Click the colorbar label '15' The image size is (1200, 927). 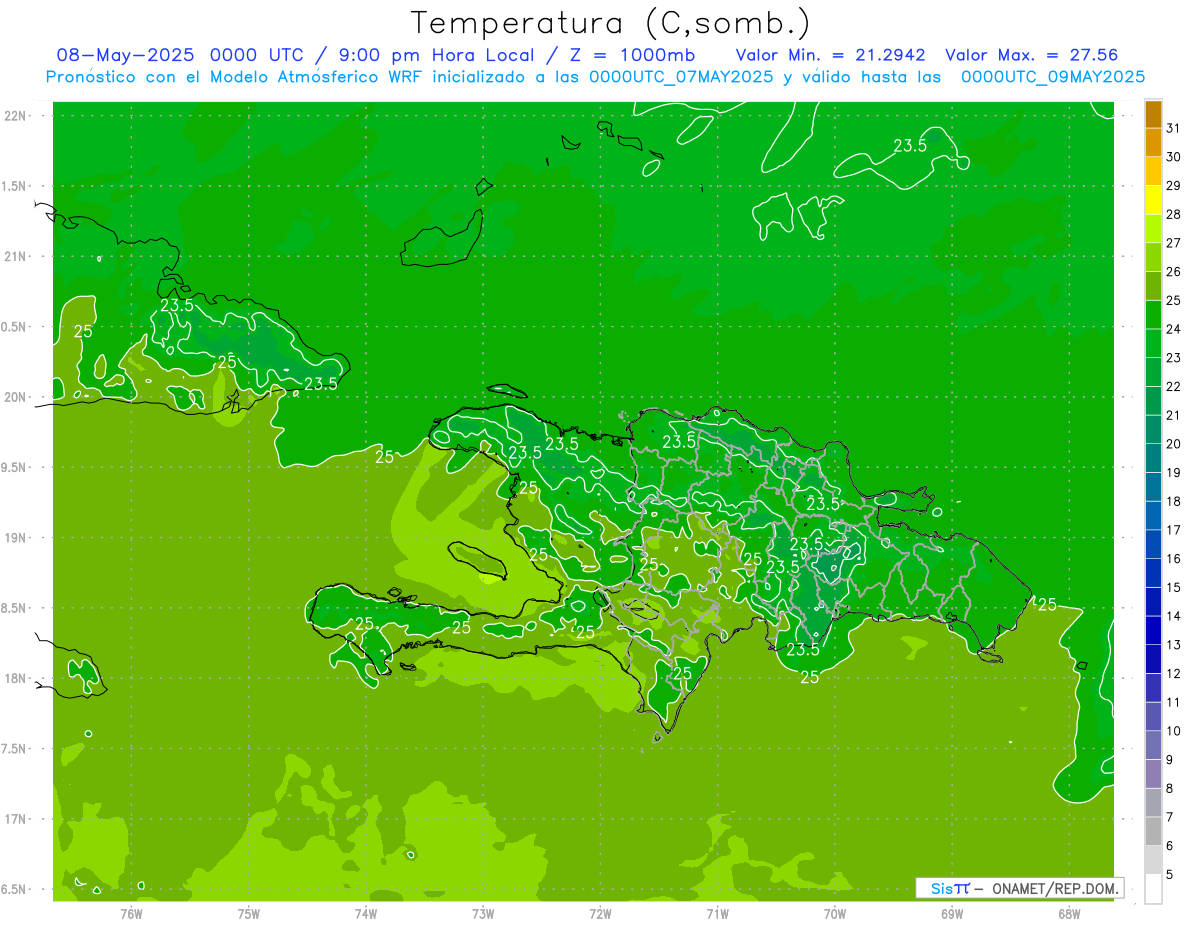pyautogui.click(x=1173, y=587)
